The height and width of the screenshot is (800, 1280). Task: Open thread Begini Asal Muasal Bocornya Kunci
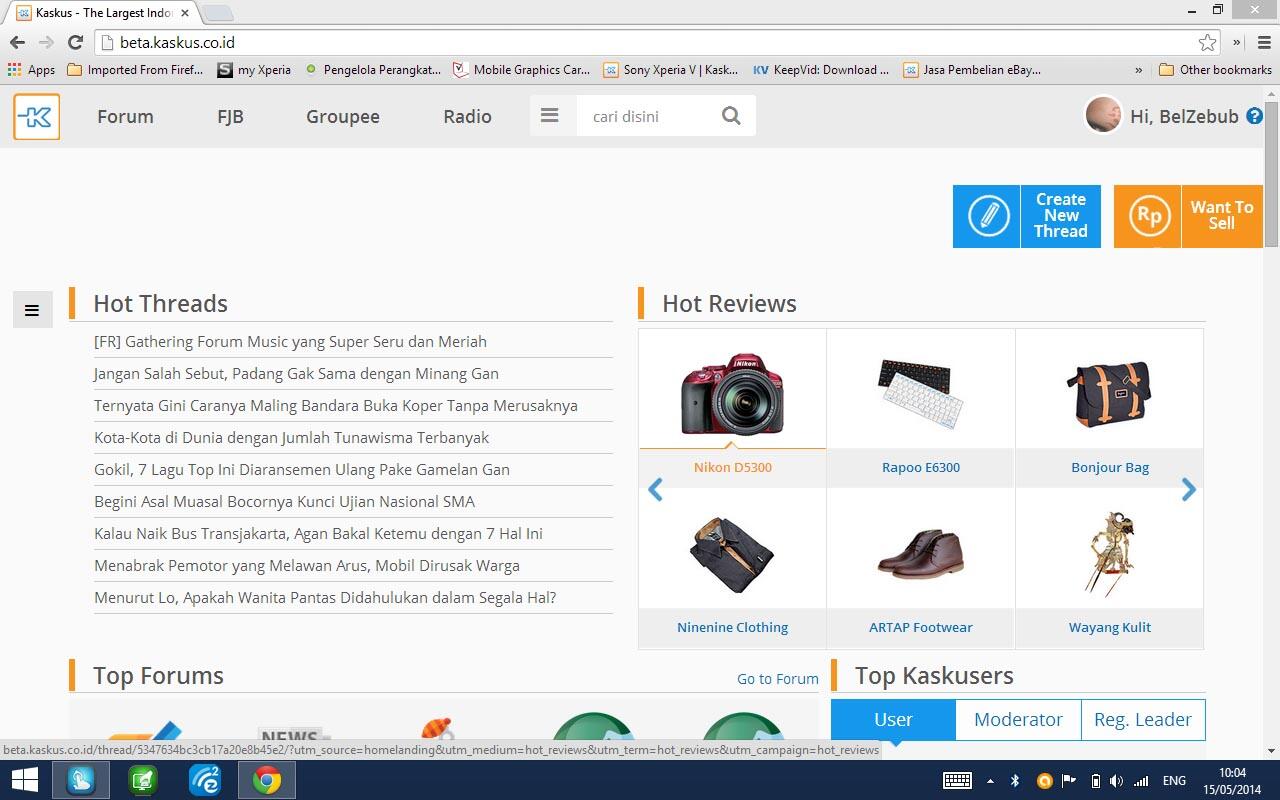click(284, 501)
